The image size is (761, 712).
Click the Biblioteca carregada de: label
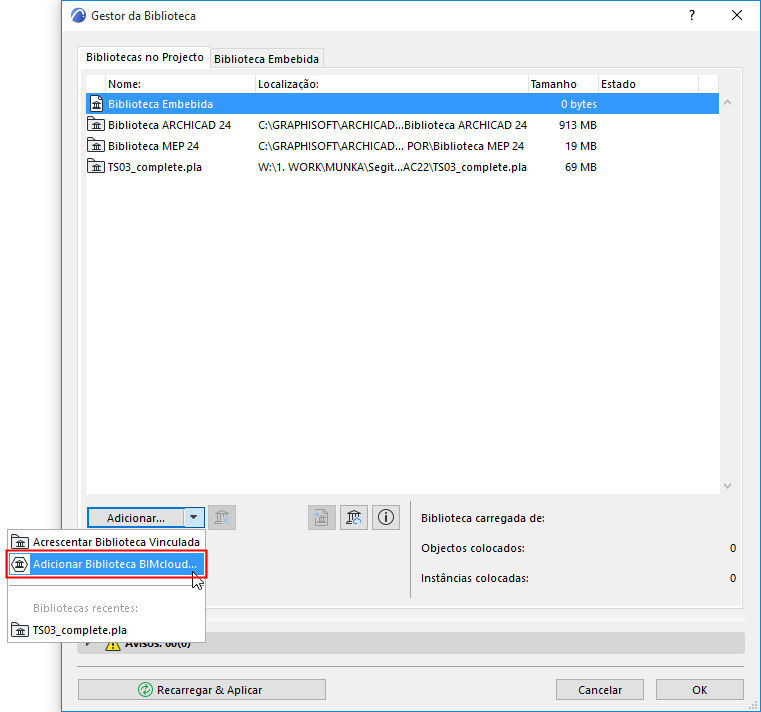(483, 518)
